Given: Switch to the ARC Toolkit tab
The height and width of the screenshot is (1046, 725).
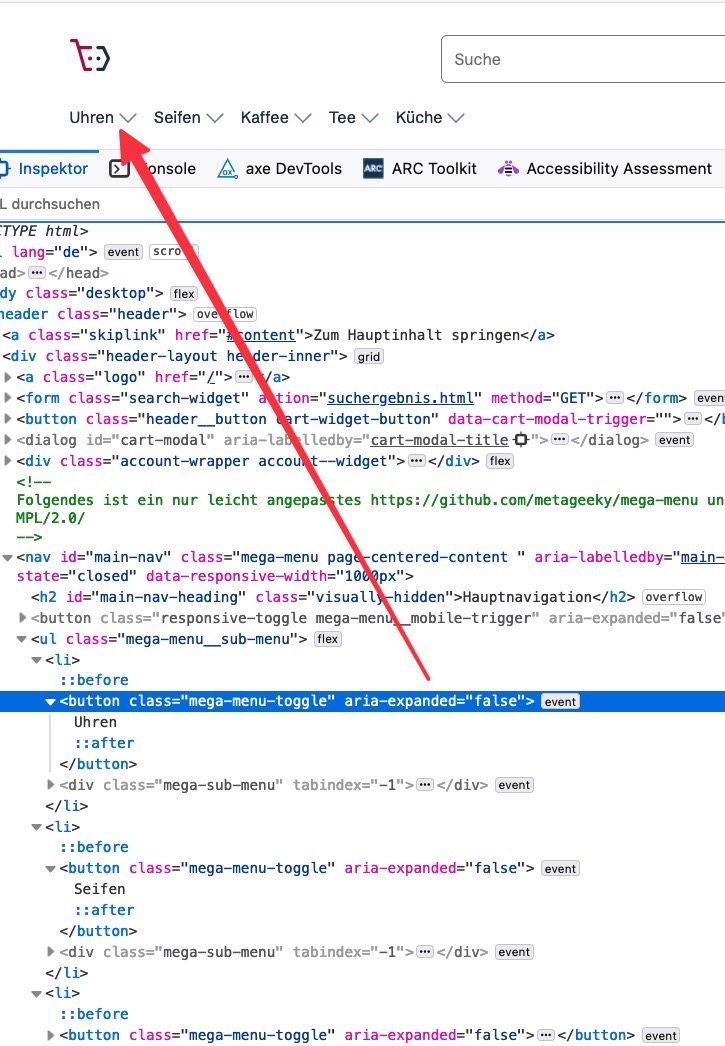Looking at the screenshot, I should (x=420, y=169).
